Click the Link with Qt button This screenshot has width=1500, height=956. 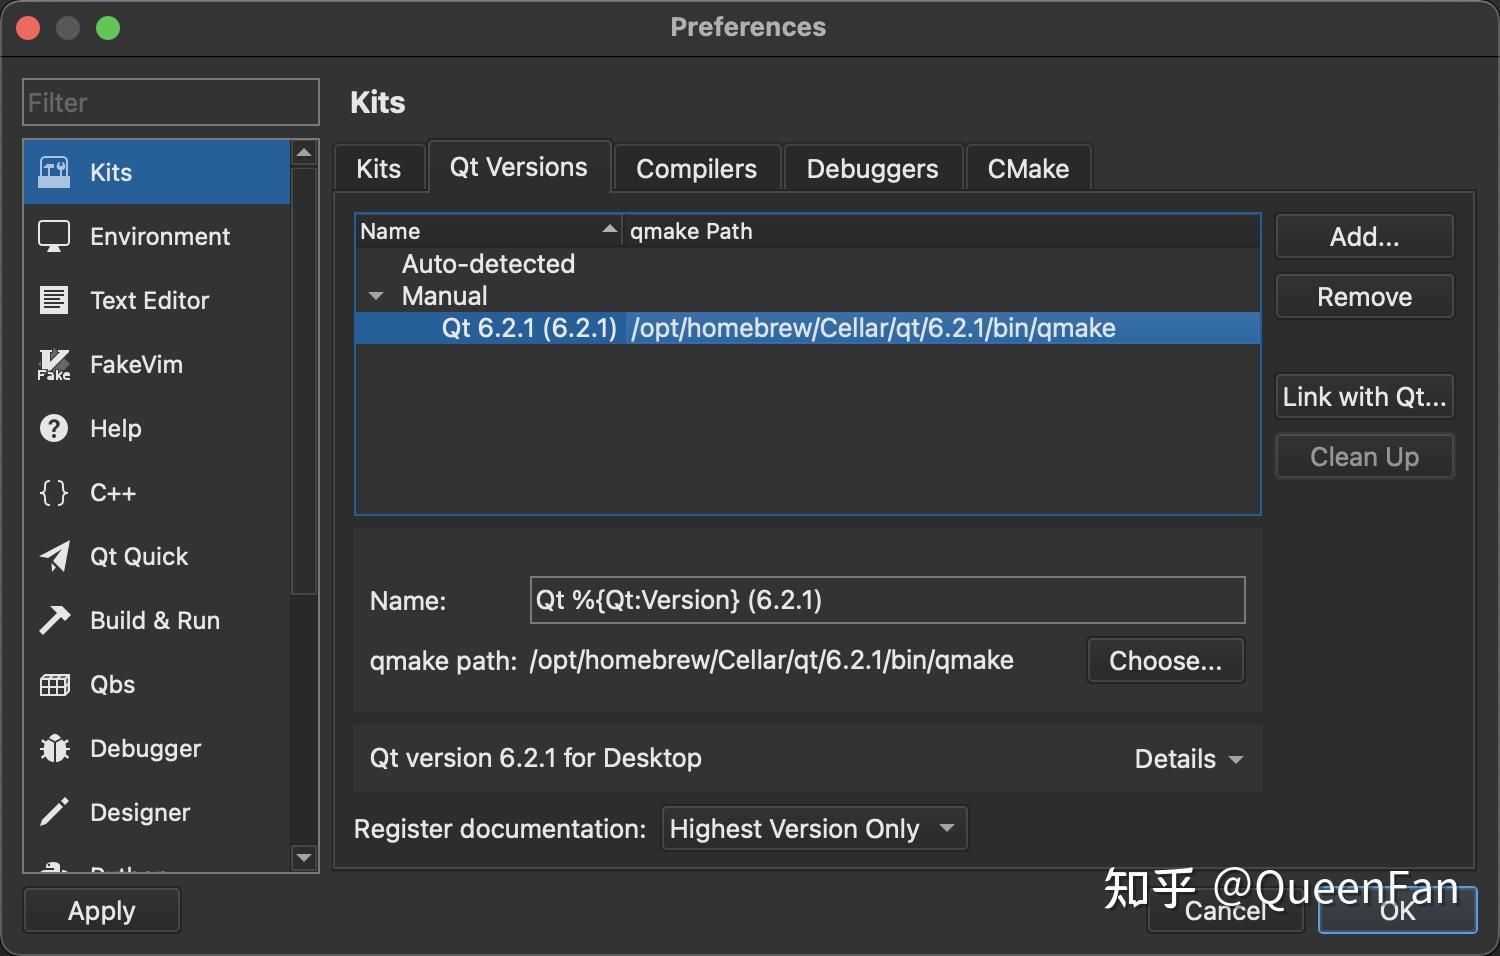(x=1364, y=396)
